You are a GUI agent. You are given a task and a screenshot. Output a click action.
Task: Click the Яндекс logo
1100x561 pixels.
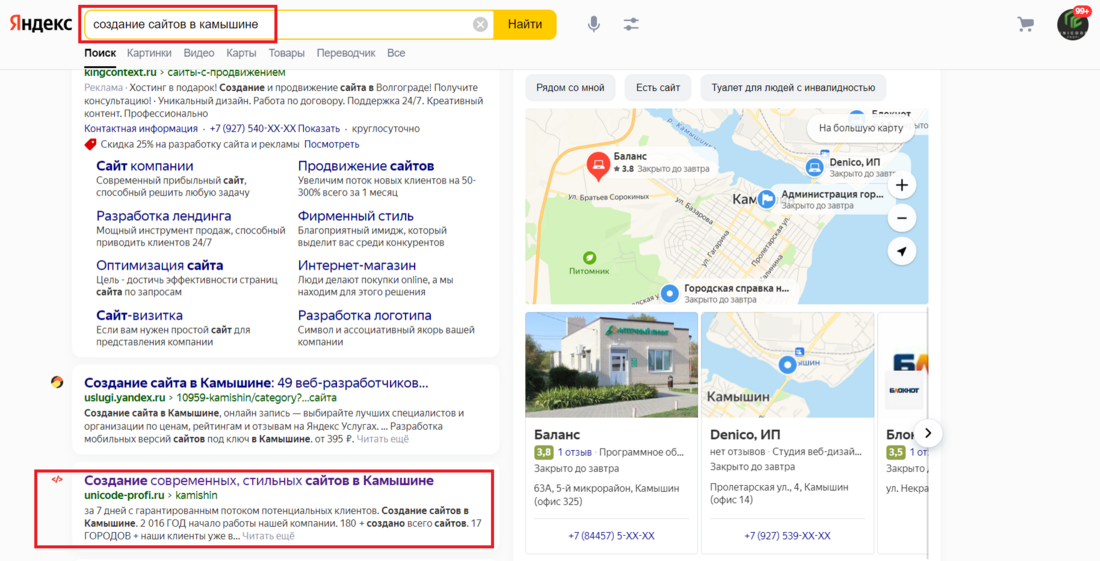point(41,24)
